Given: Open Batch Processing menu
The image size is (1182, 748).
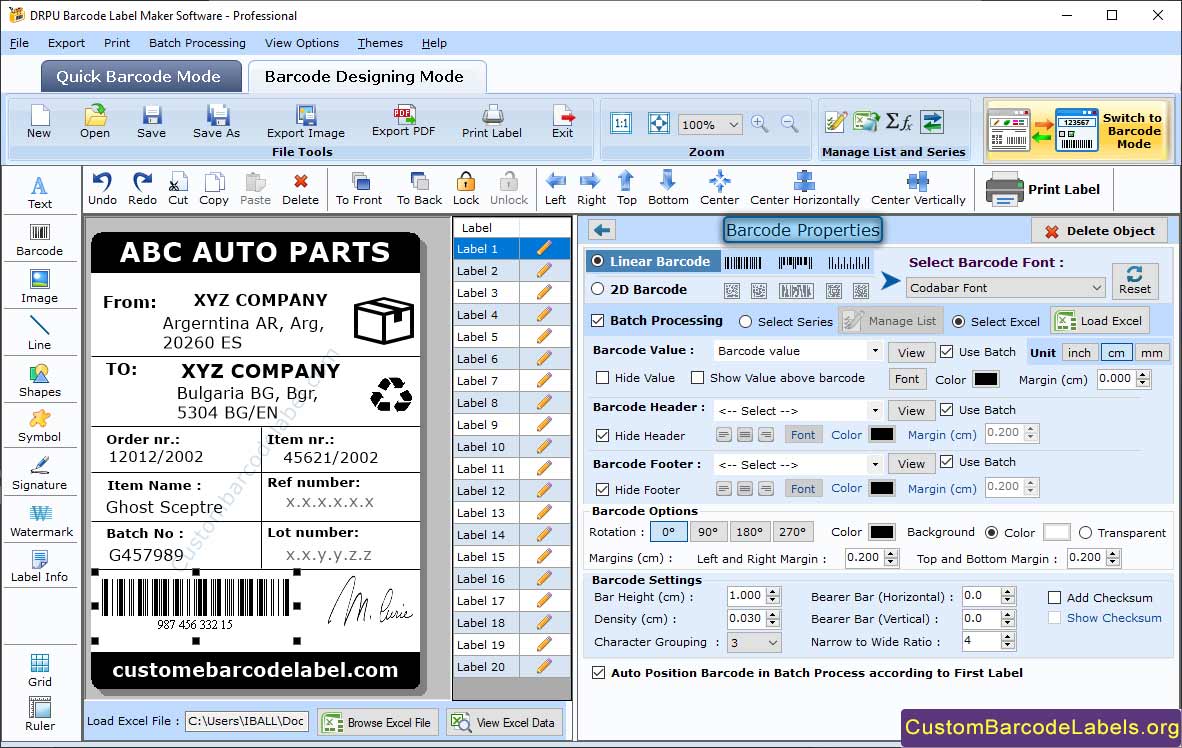Looking at the screenshot, I should click(x=197, y=43).
